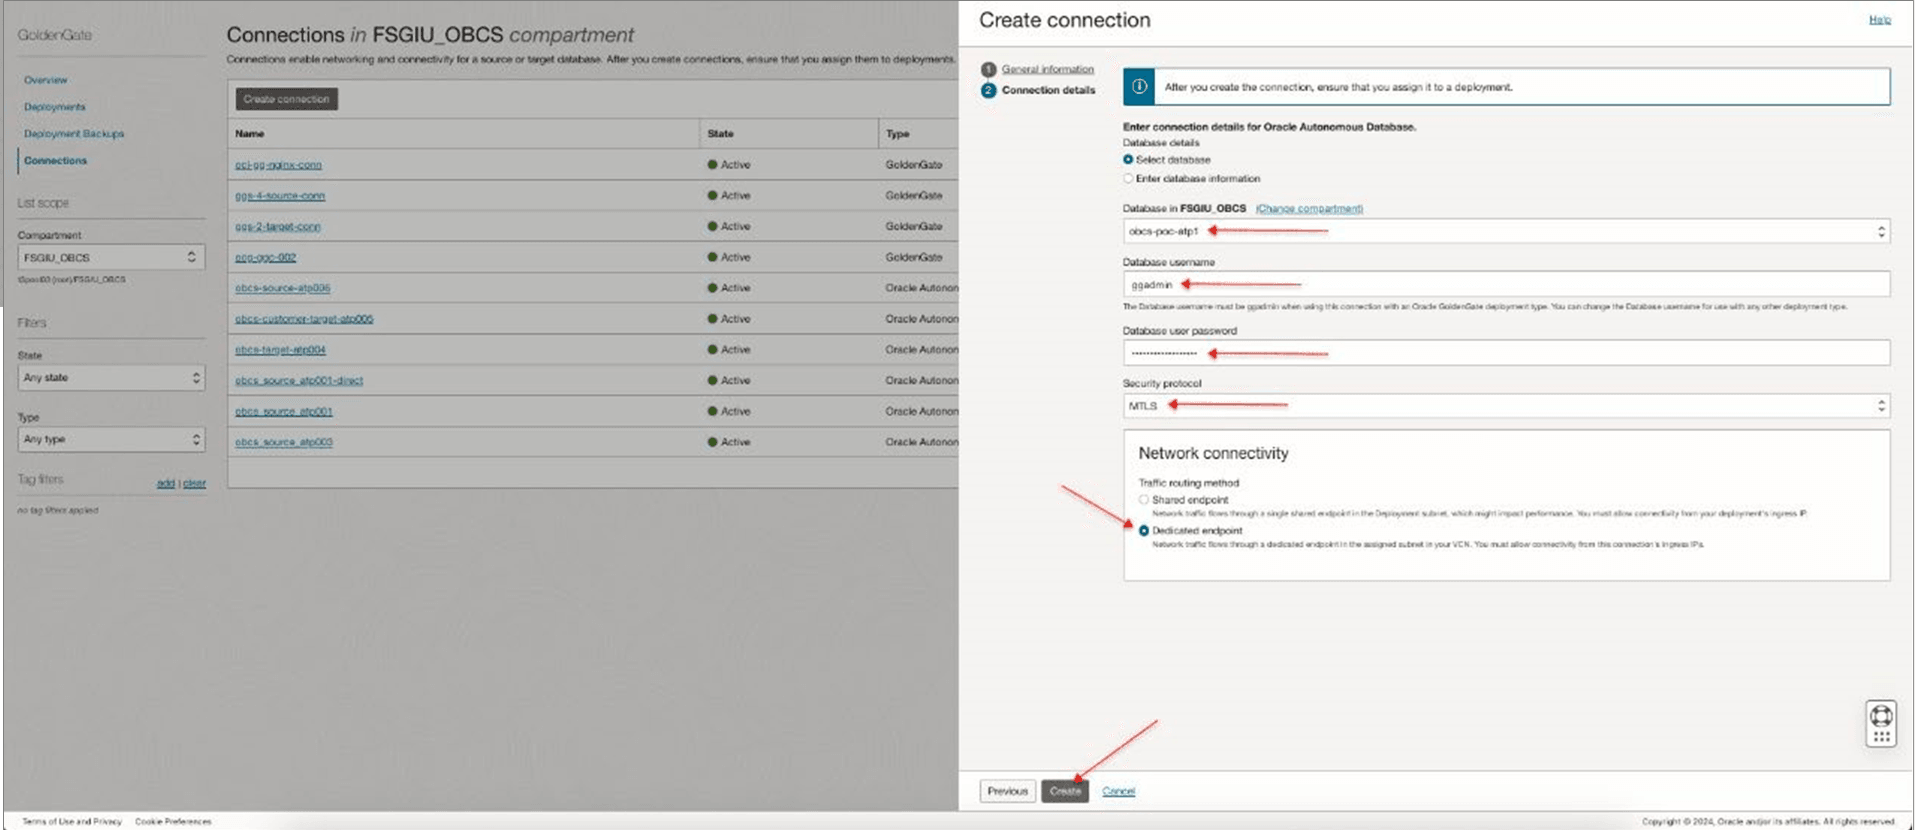Click the Create button in the panel footer
Image resolution: width=1930 pixels, height=830 pixels.
point(1065,791)
